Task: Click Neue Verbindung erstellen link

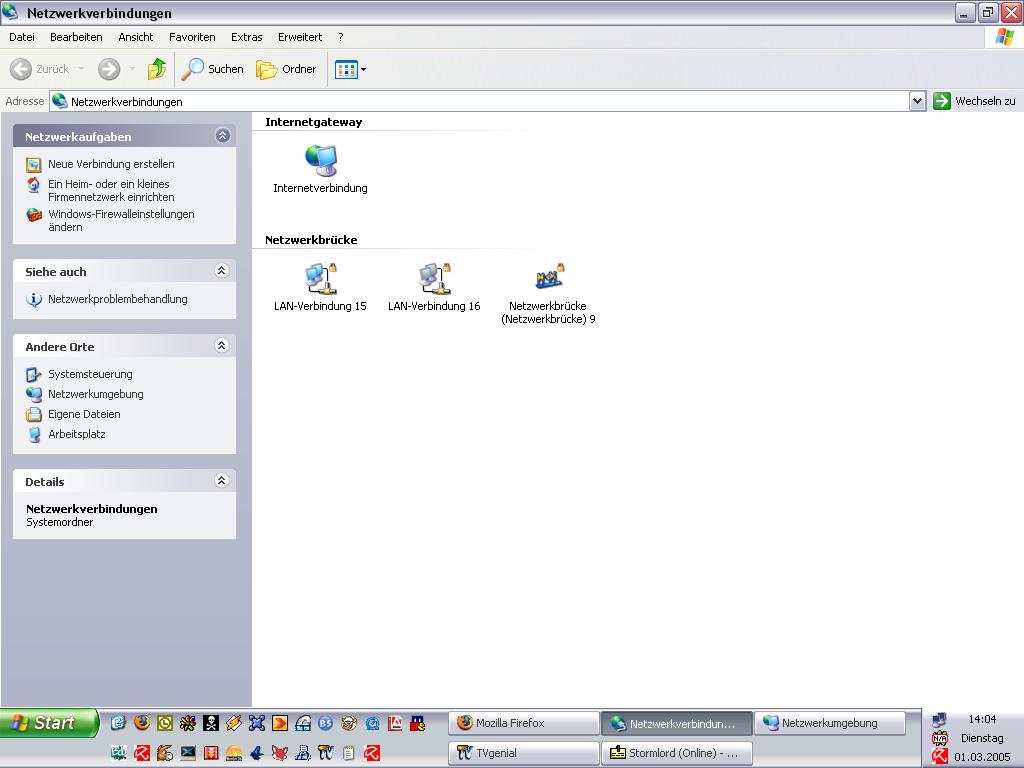Action: pos(111,164)
